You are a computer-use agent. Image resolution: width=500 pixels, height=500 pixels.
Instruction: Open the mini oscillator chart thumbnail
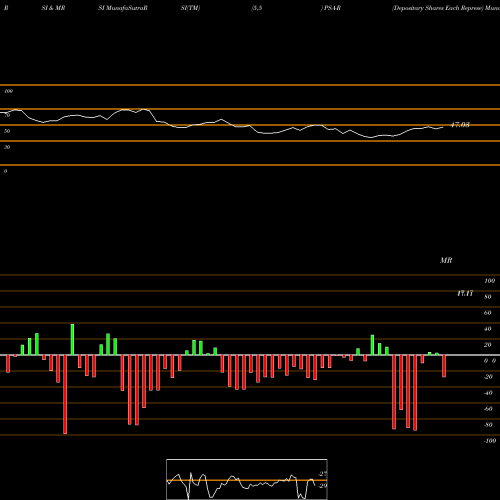[x=247, y=479]
